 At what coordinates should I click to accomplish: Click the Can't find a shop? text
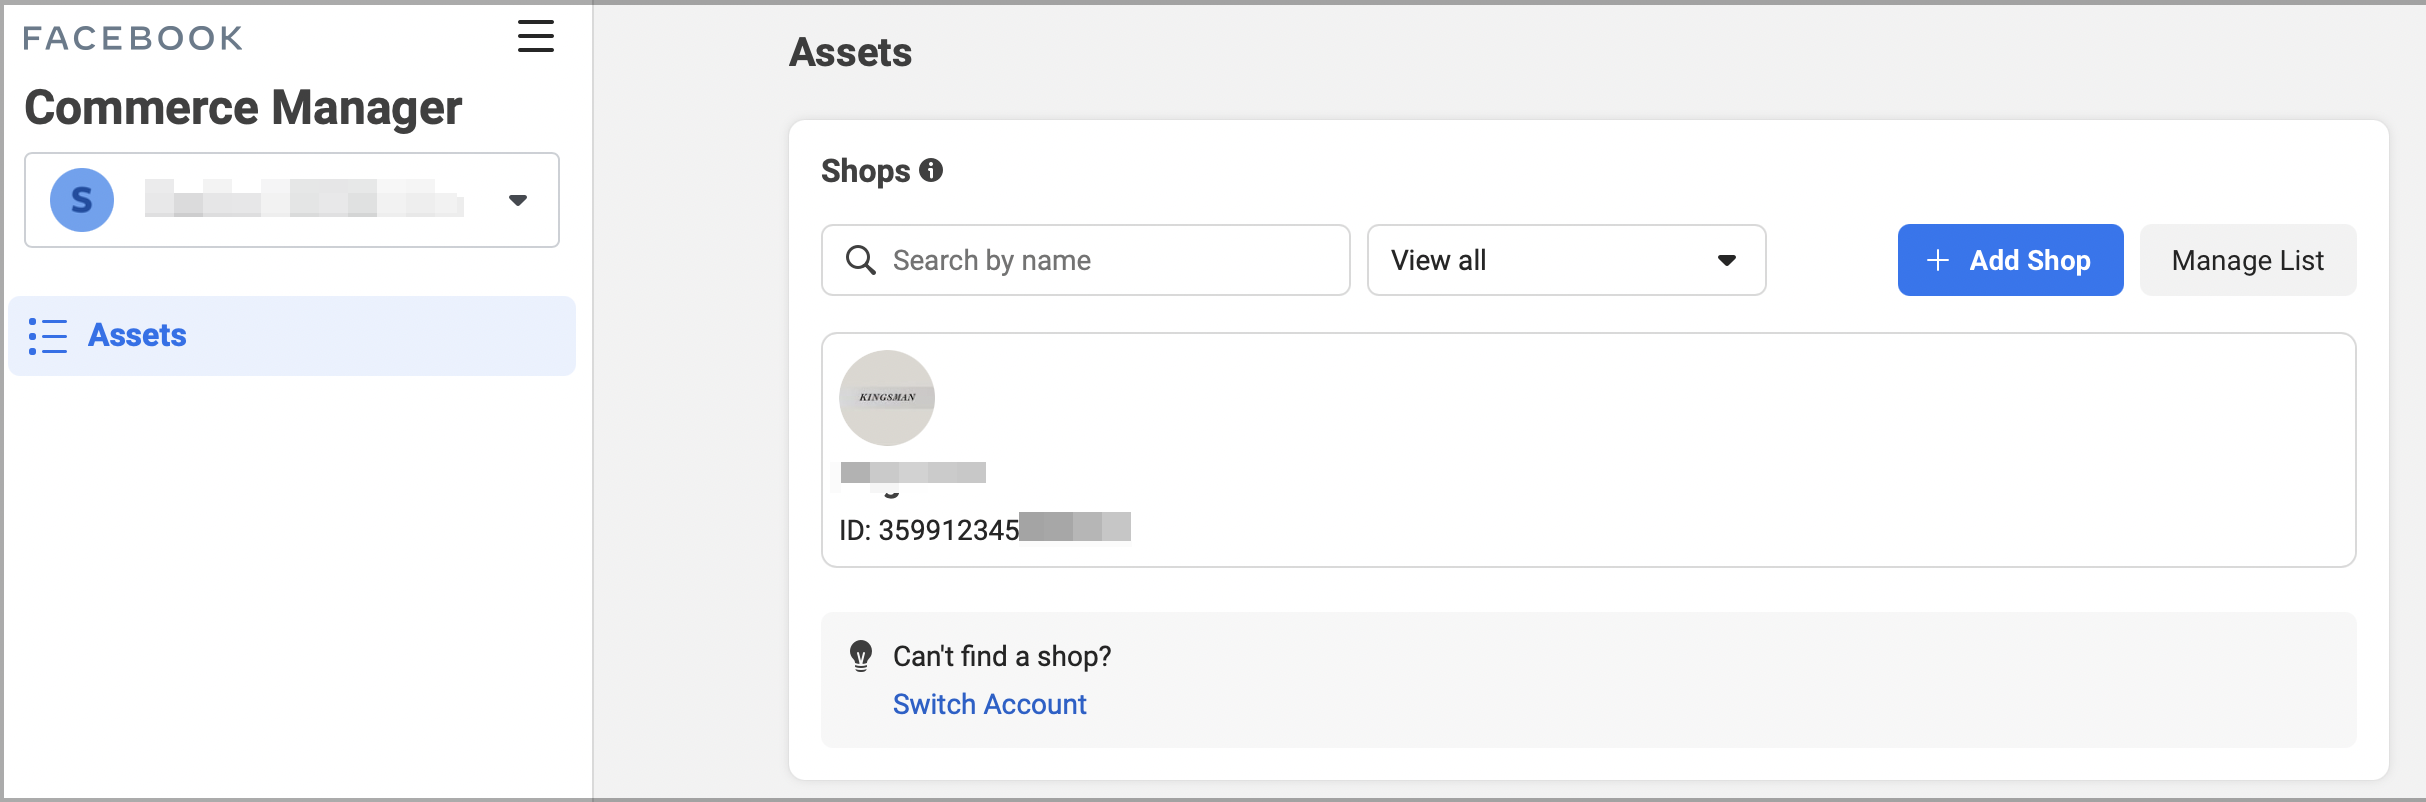tap(1002, 656)
